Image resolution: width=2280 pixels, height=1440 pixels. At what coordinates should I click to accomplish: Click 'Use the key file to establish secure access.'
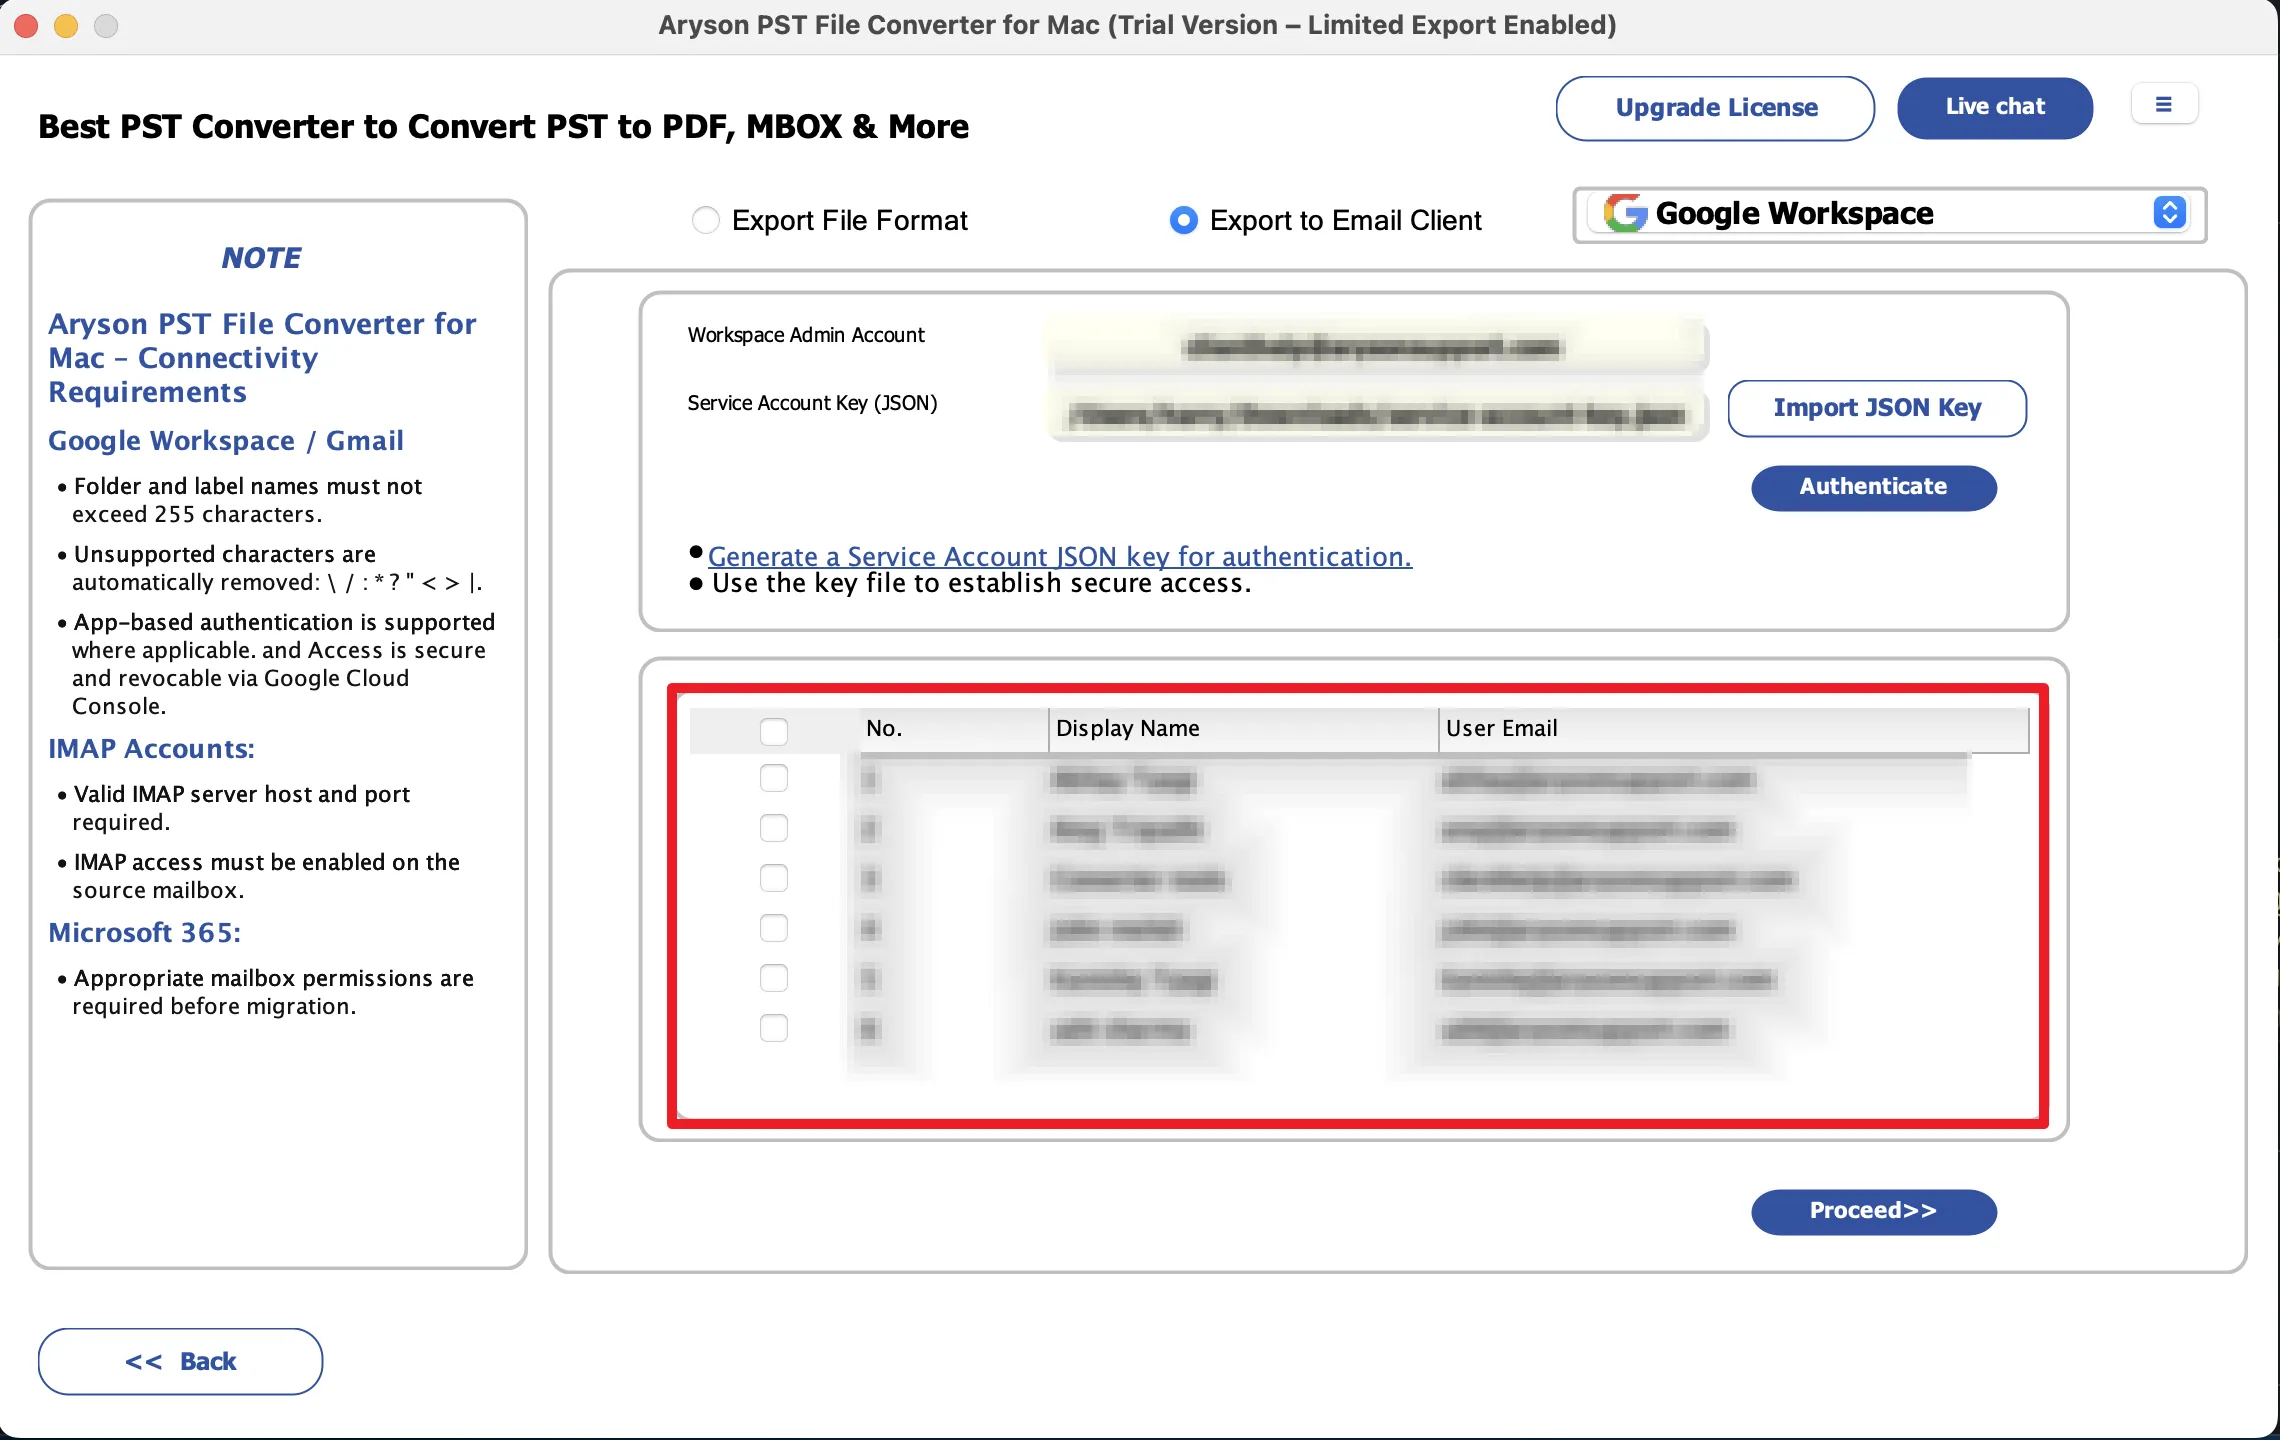click(x=981, y=583)
